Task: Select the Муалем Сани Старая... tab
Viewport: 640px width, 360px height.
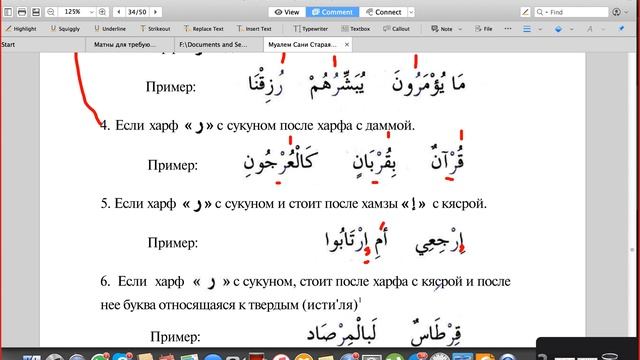Action: [x=302, y=44]
